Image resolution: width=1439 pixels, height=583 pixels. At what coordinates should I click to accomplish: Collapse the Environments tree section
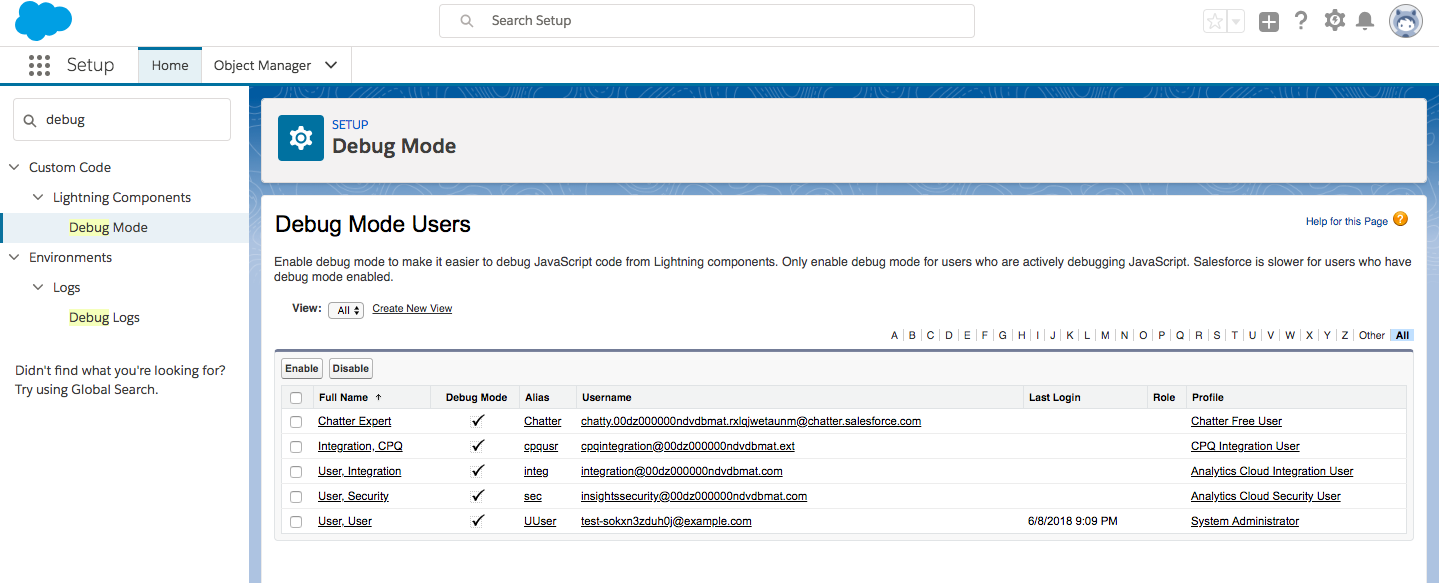14,257
